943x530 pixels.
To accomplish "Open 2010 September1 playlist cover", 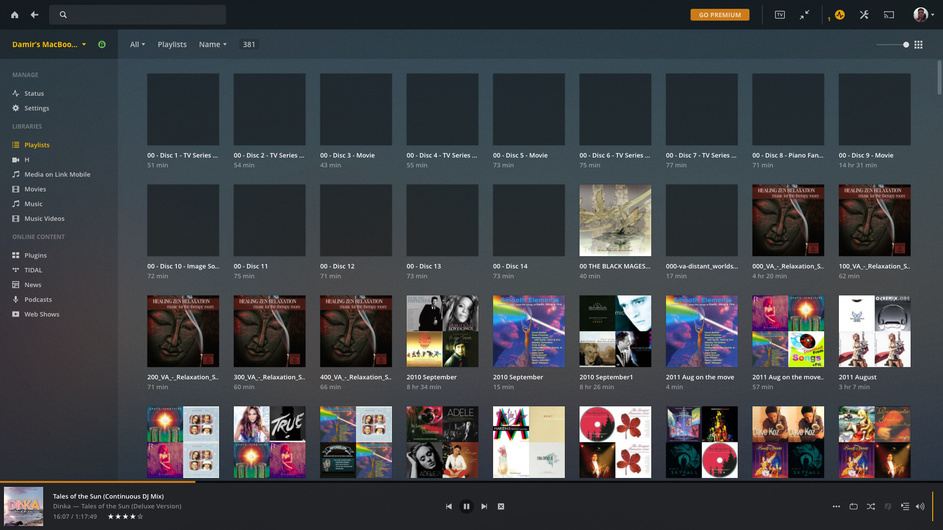I will point(615,331).
